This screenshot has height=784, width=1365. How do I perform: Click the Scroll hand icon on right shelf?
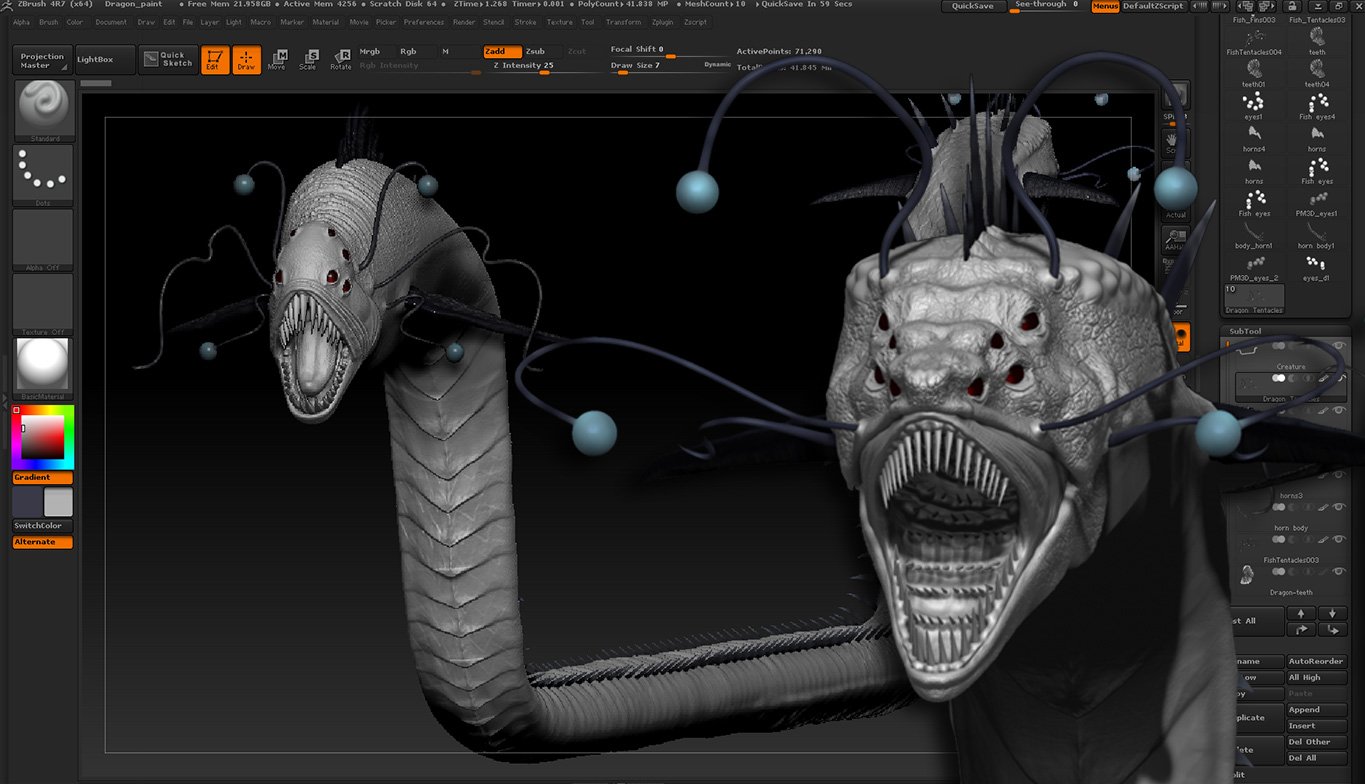pos(1175,144)
